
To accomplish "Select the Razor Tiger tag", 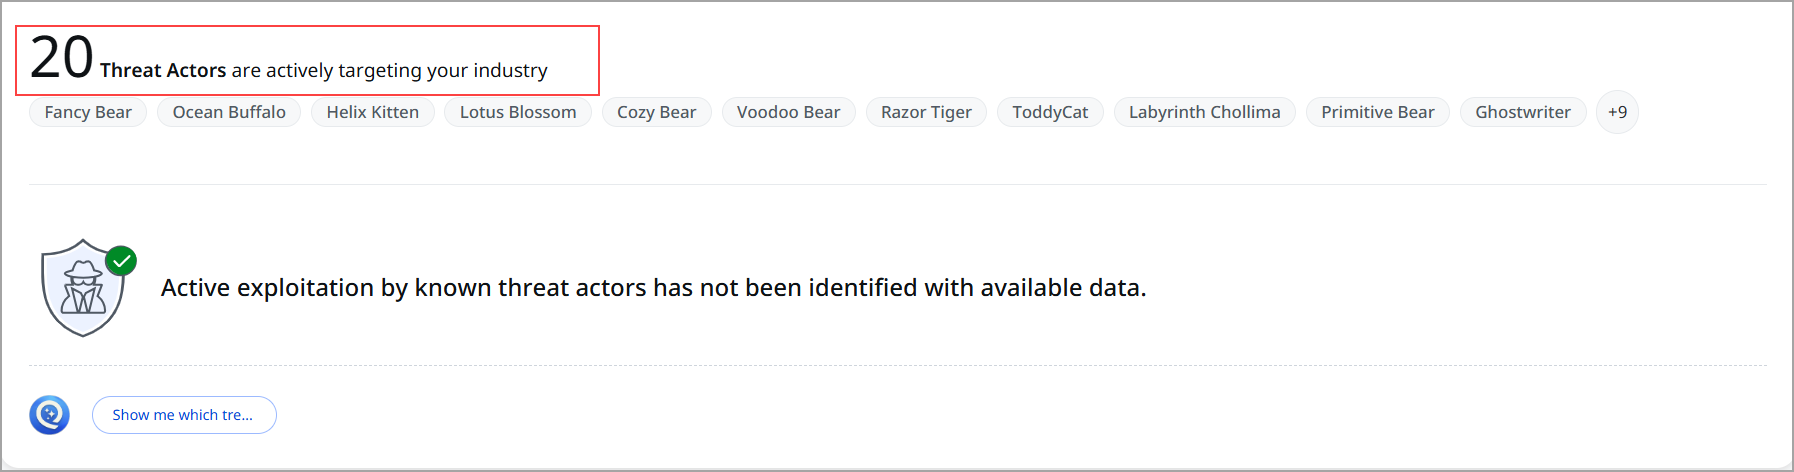I will [926, 112].
